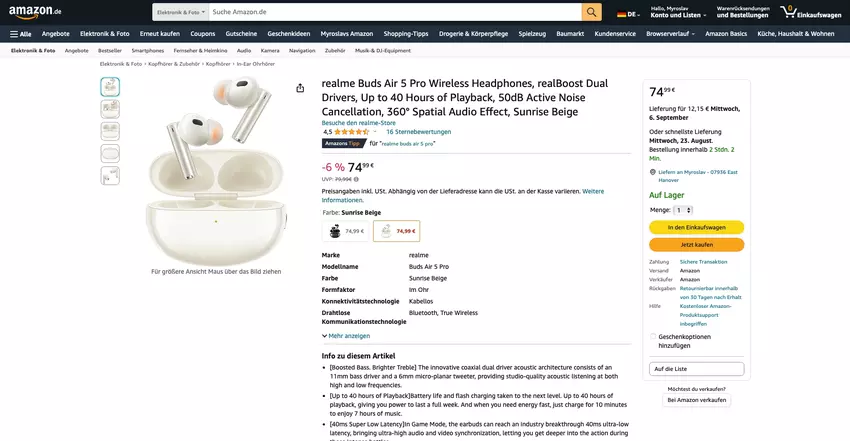Open Coupons in the navigation bar
This screenshot has width=850, height=441.
[203, 34]
